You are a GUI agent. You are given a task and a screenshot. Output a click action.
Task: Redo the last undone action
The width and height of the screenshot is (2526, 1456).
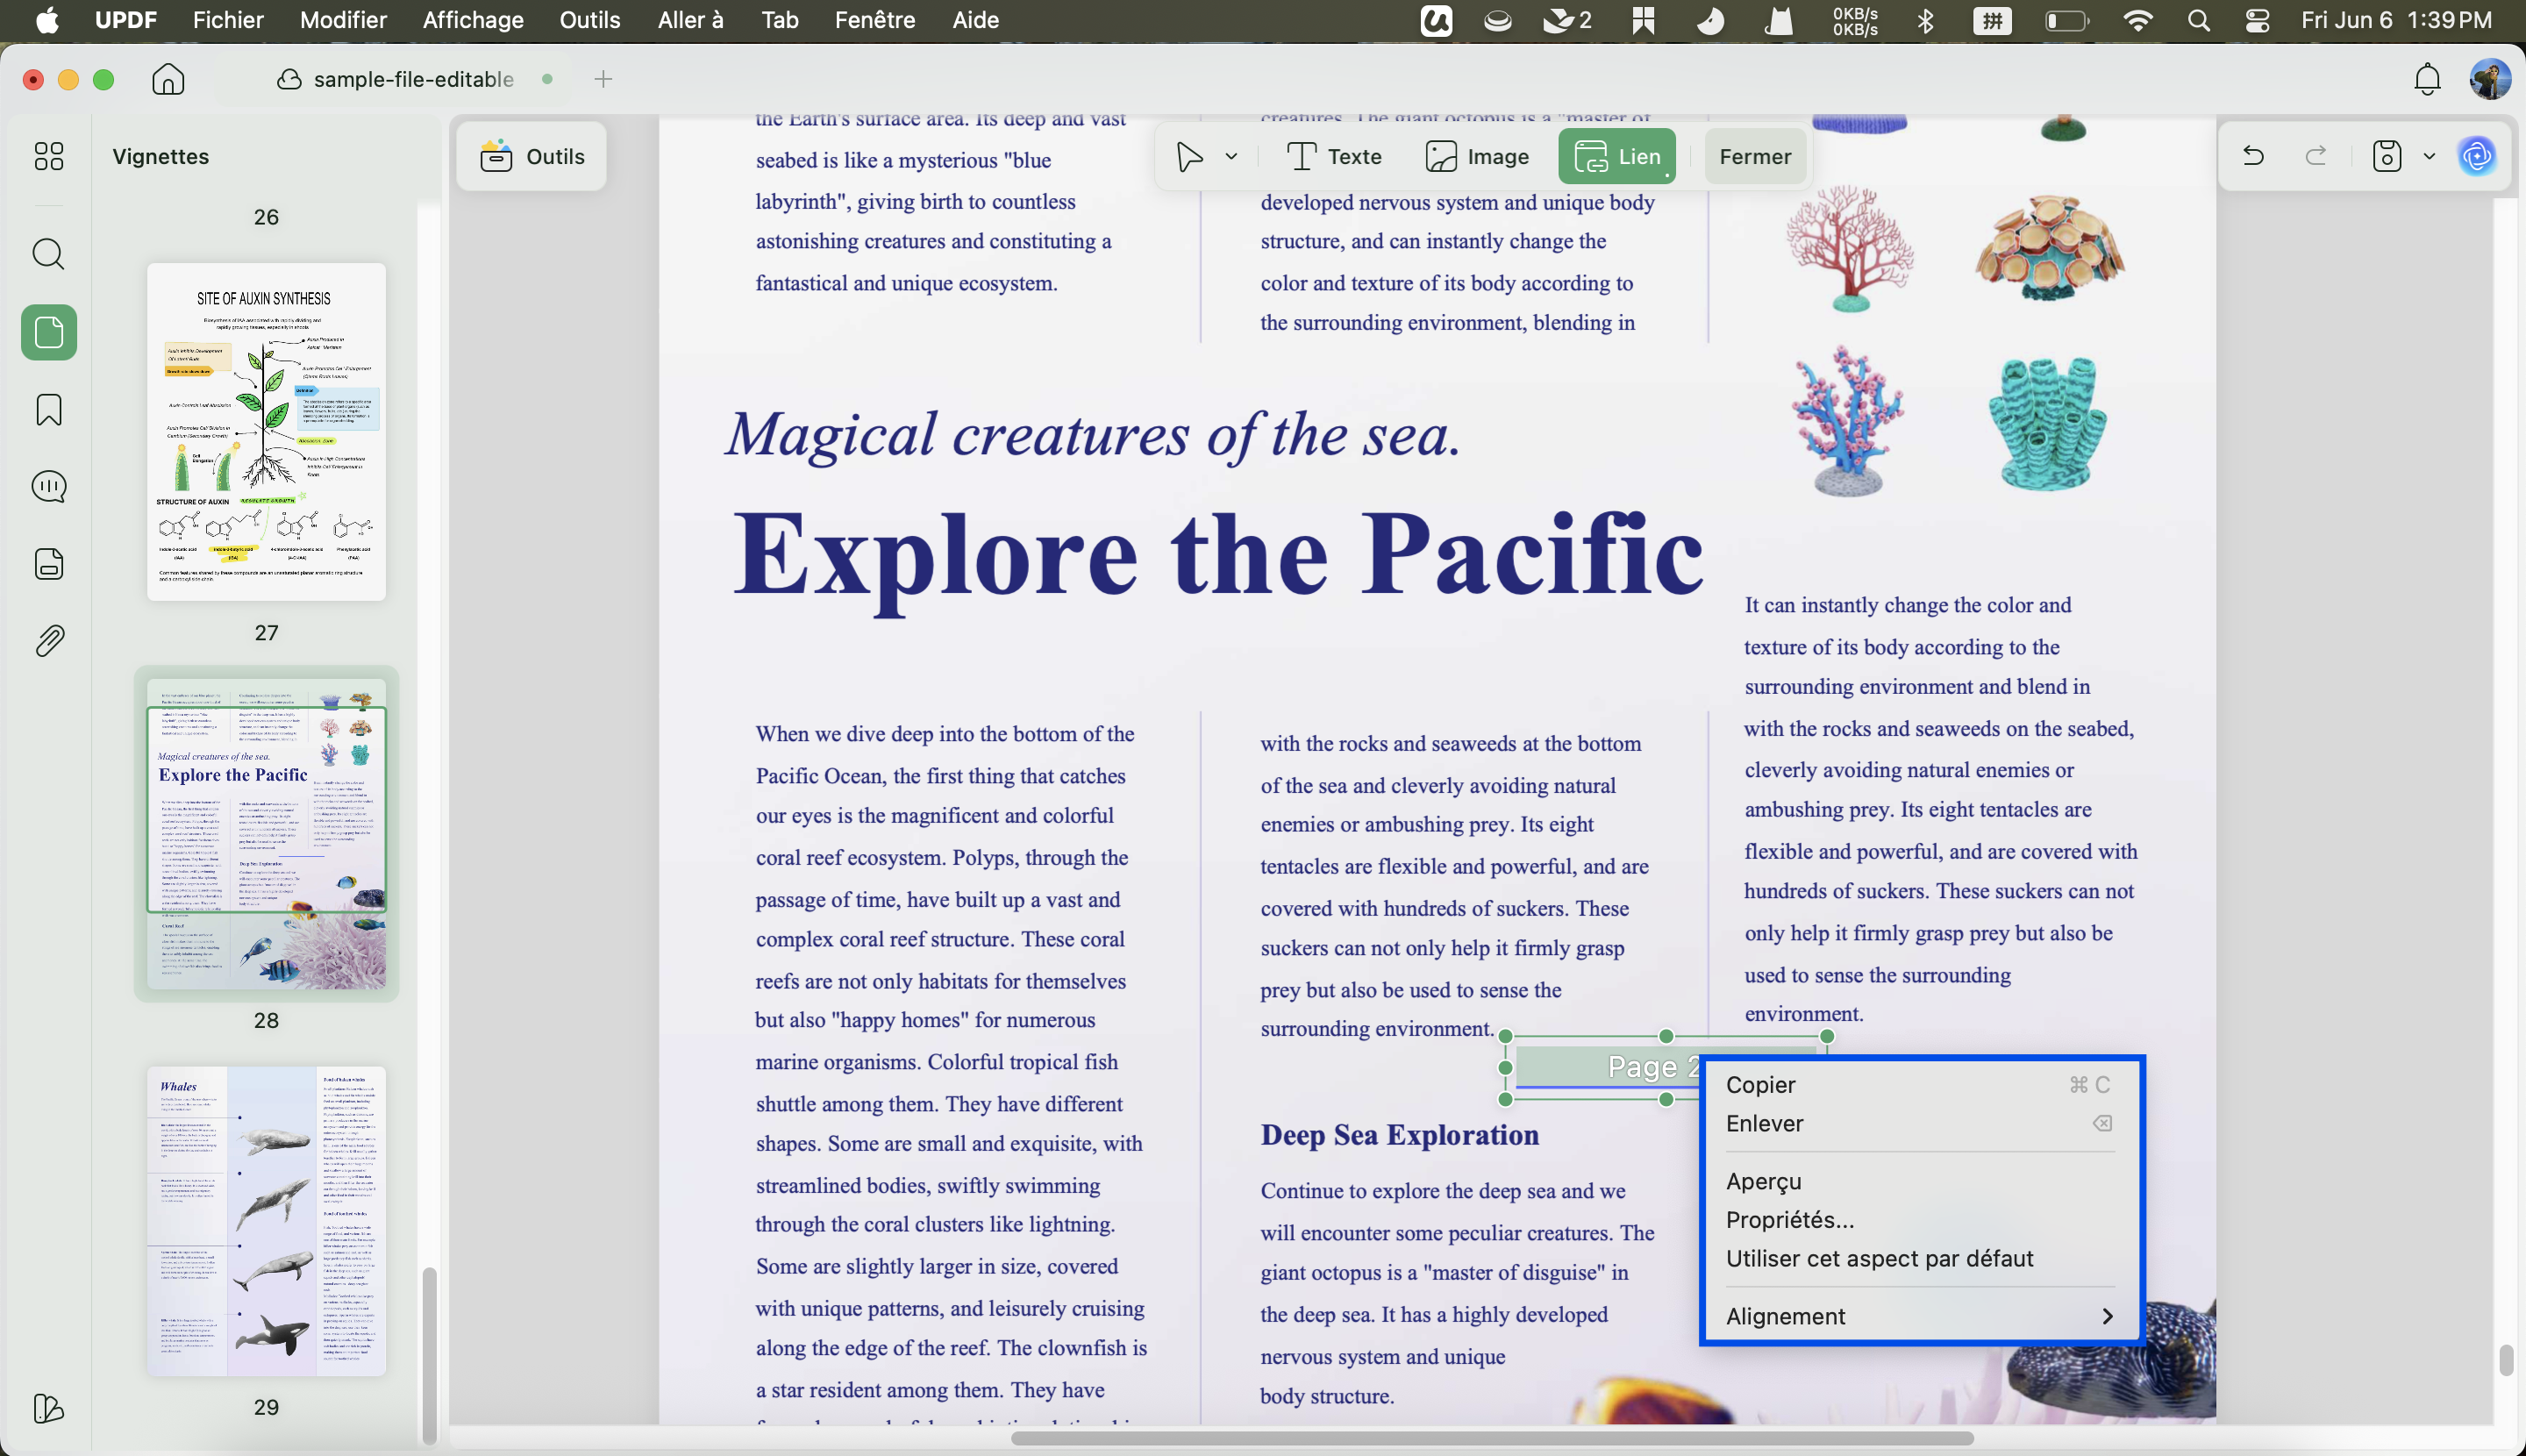click(x=2316, y=156)
